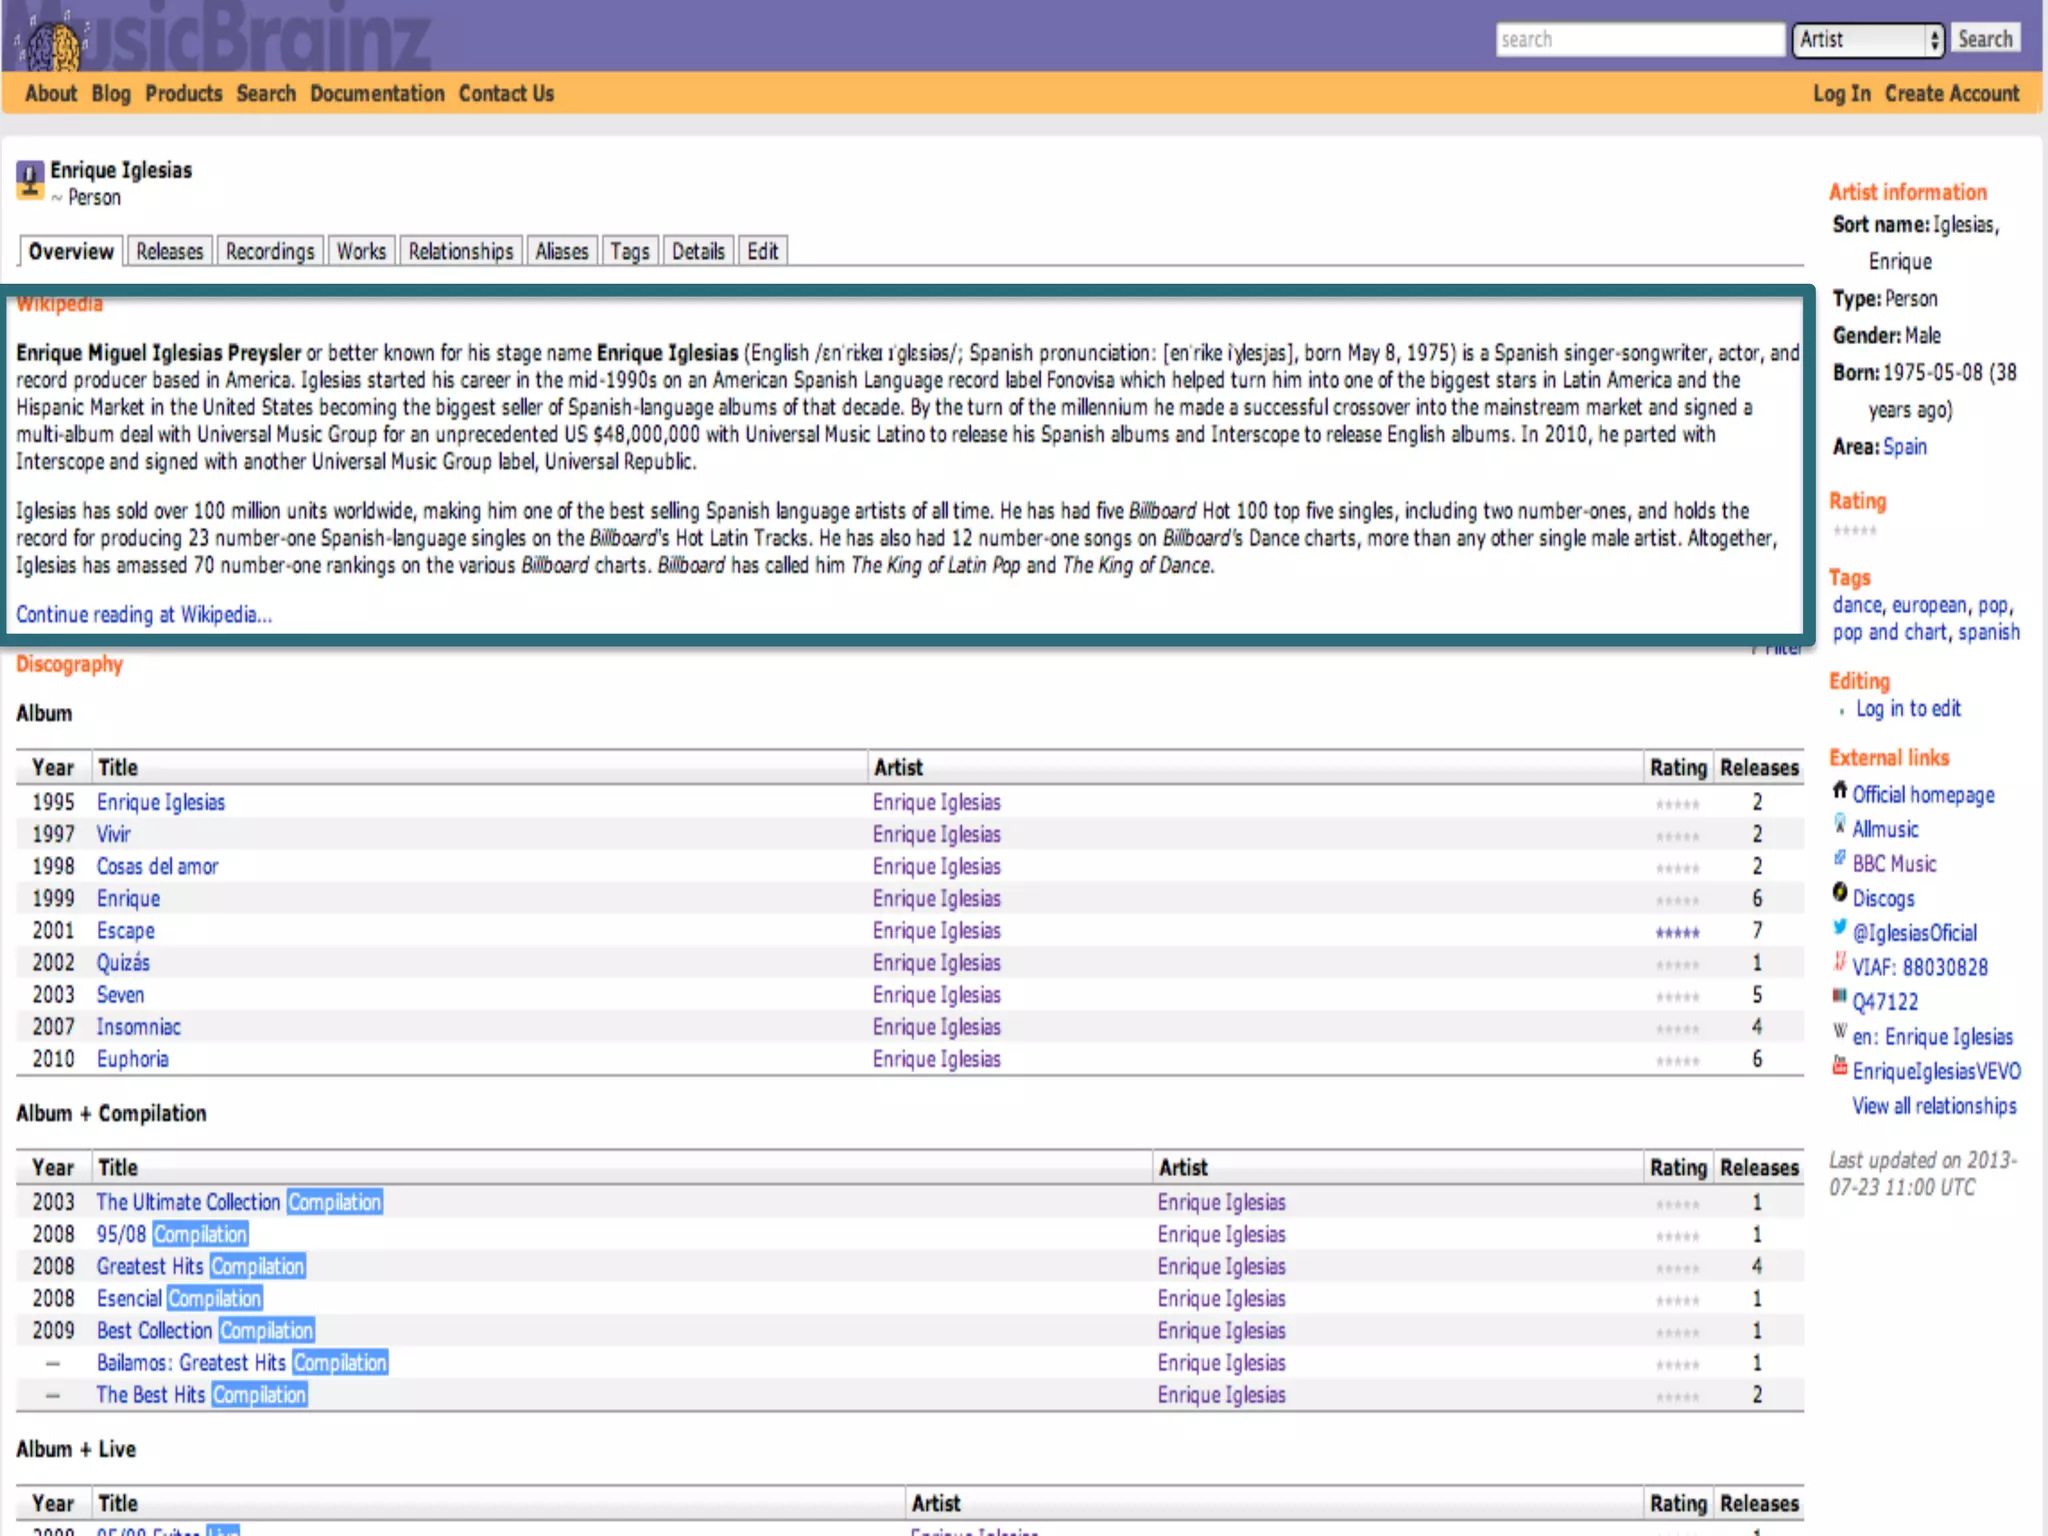Image resolution: width=2048 pixels, height=1536 pixels.
Task: Click the artist person icon beside Enrique Iglesias
Action: tap(30, 180)
